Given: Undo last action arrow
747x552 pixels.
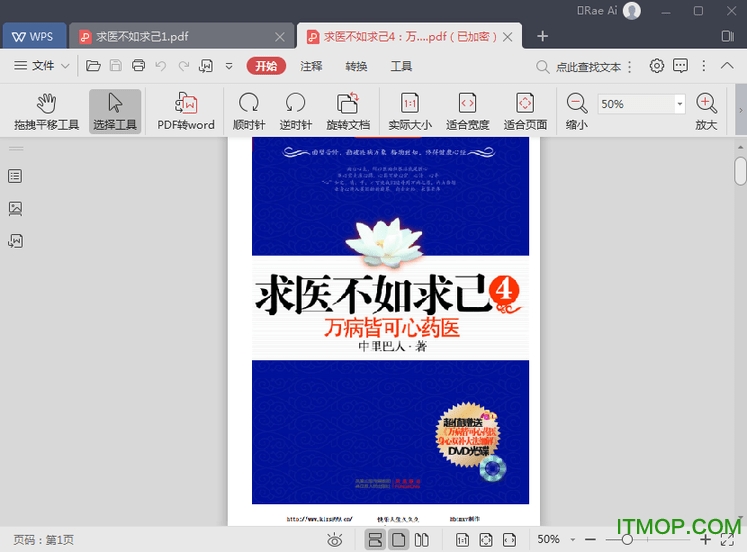Looking at the screenshot, I should pyautogui.click(x=161, y=66).
